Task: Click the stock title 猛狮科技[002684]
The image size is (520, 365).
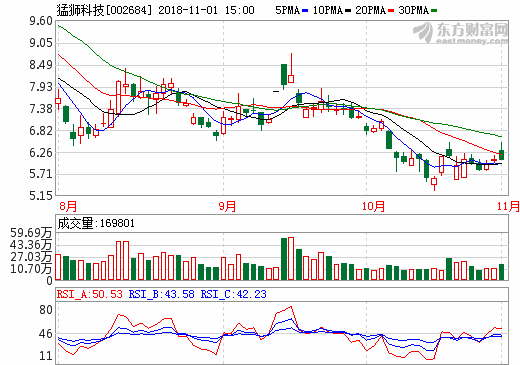Action: coord(104,10)
